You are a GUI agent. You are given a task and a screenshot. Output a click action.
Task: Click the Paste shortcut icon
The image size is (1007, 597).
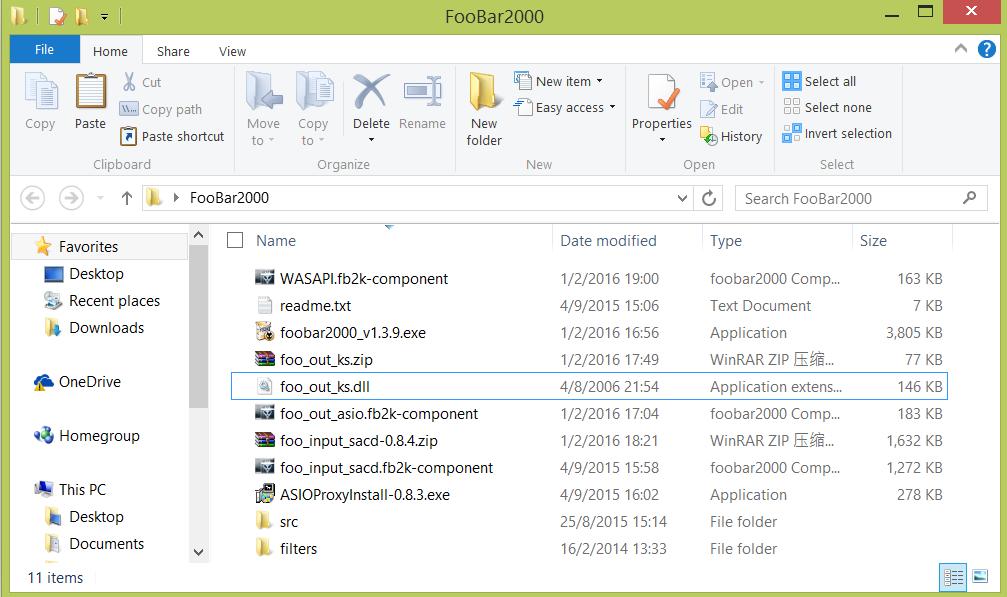[129, 136]
